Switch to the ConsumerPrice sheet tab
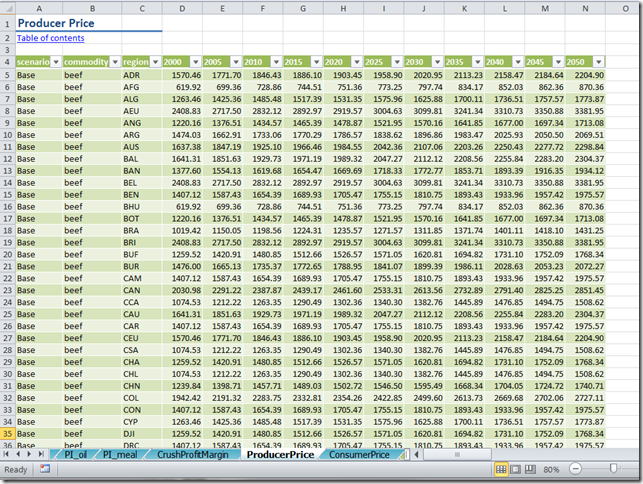Image resolution: width=643 pixels, height=484 pixels. pyautogui.click(x=358, y=454)
